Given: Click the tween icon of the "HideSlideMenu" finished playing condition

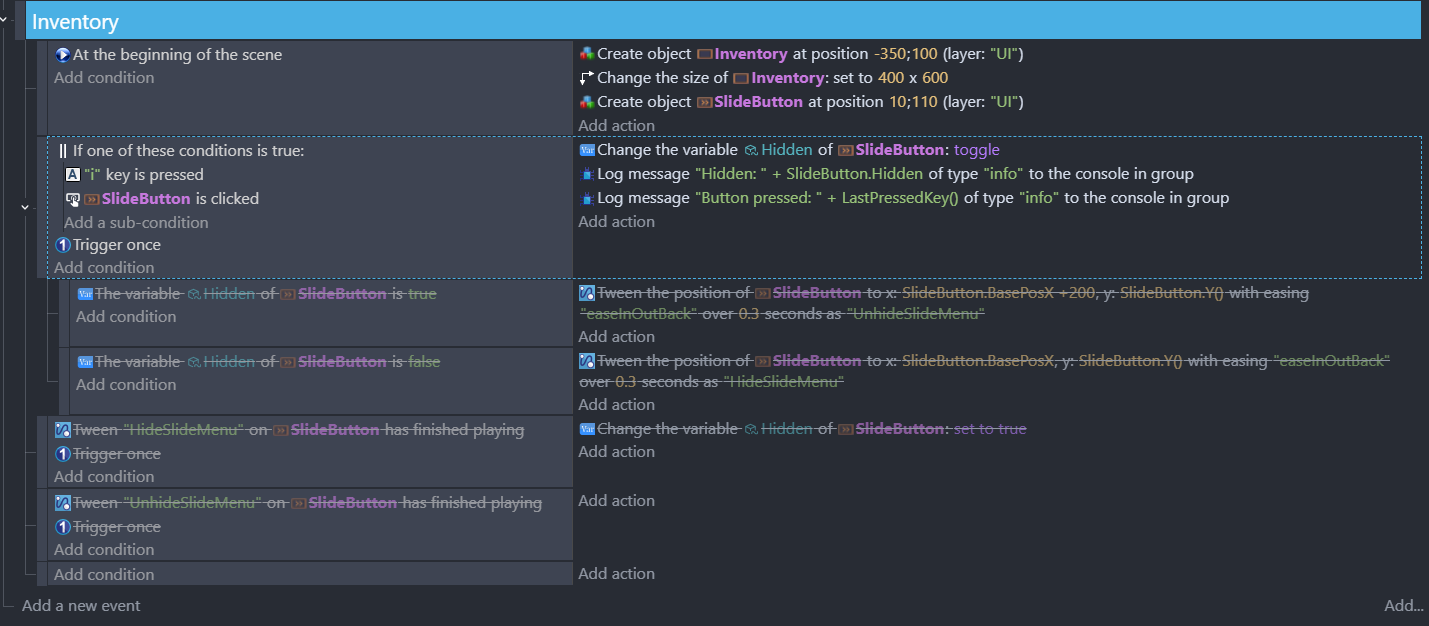Looking at the screenshot, I should pyautogui.click(x=62, y=430).
